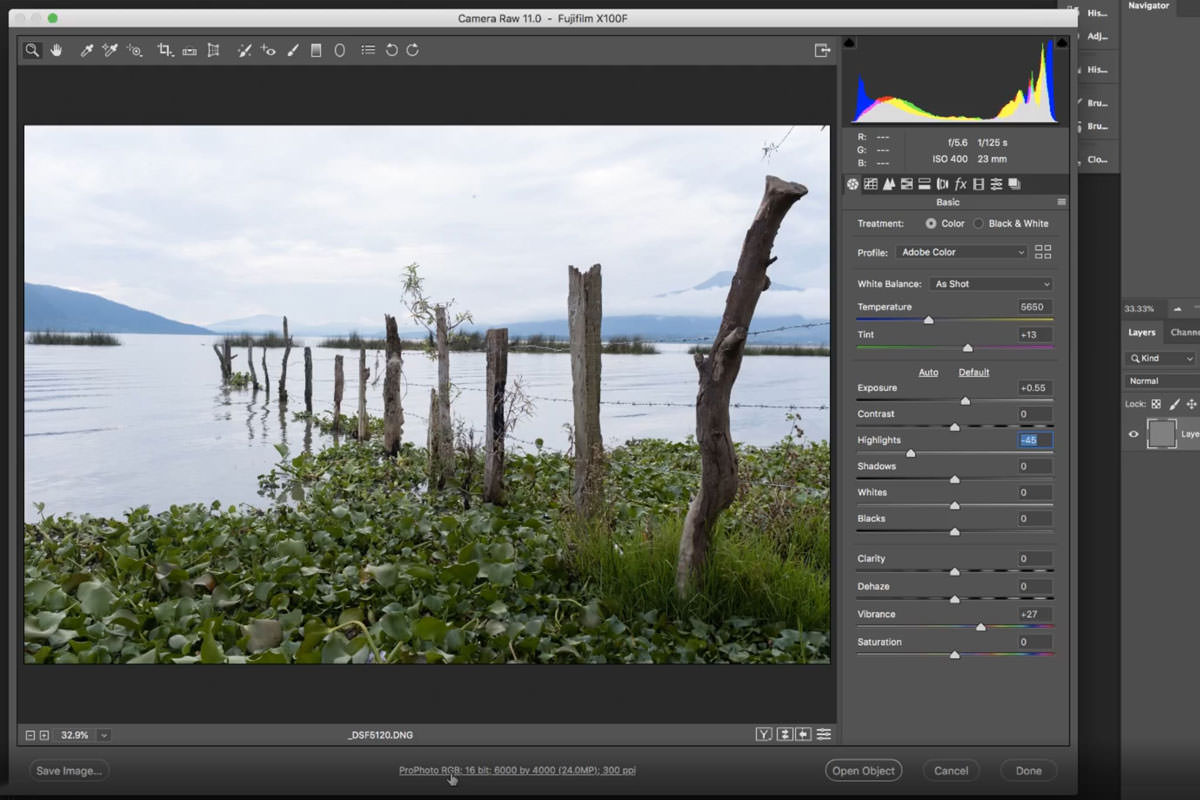This screenshot has height=800, width=1200.
Task: Open the zoom level dropdown
Action: click(103, 734)
